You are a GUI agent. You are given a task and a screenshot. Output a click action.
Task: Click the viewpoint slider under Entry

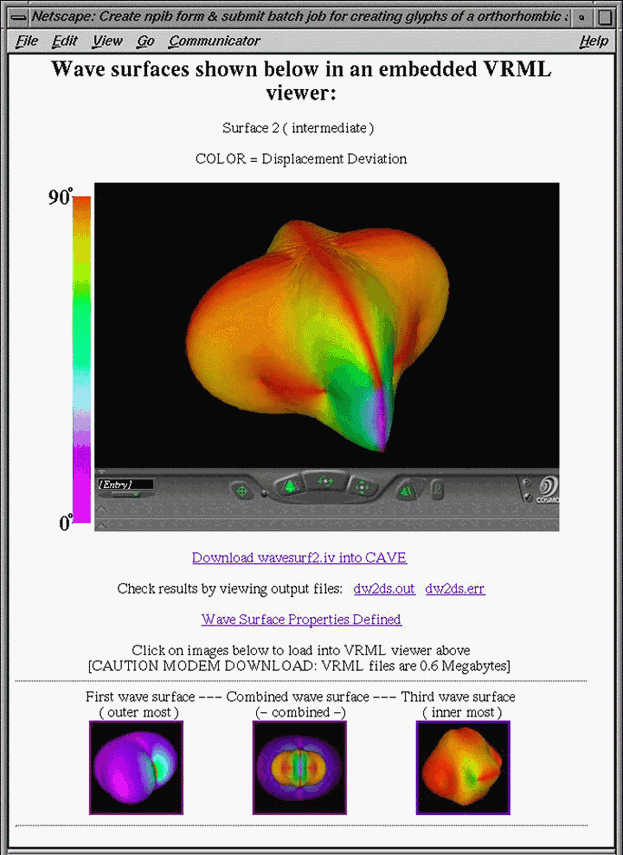pos(125,495)
